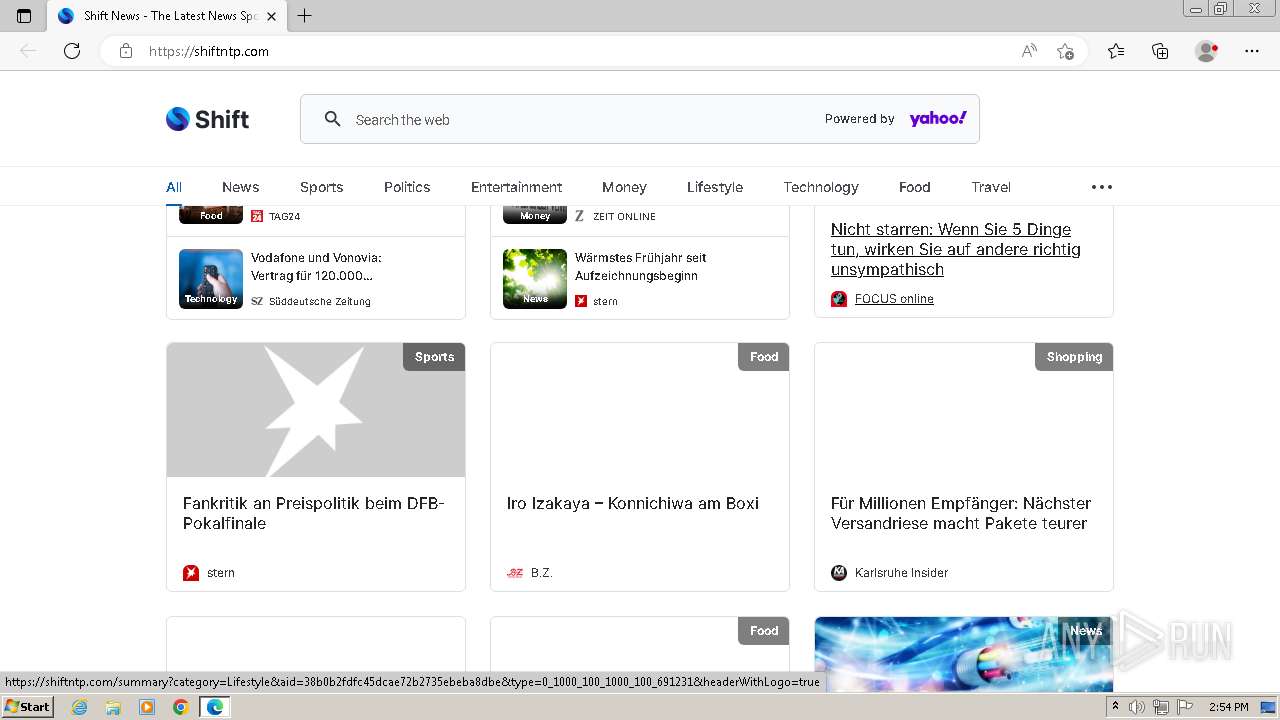Add this page to favorites
This screenshot has width=1280, height=720.
pyautogui.click(x=1066, y=51)
